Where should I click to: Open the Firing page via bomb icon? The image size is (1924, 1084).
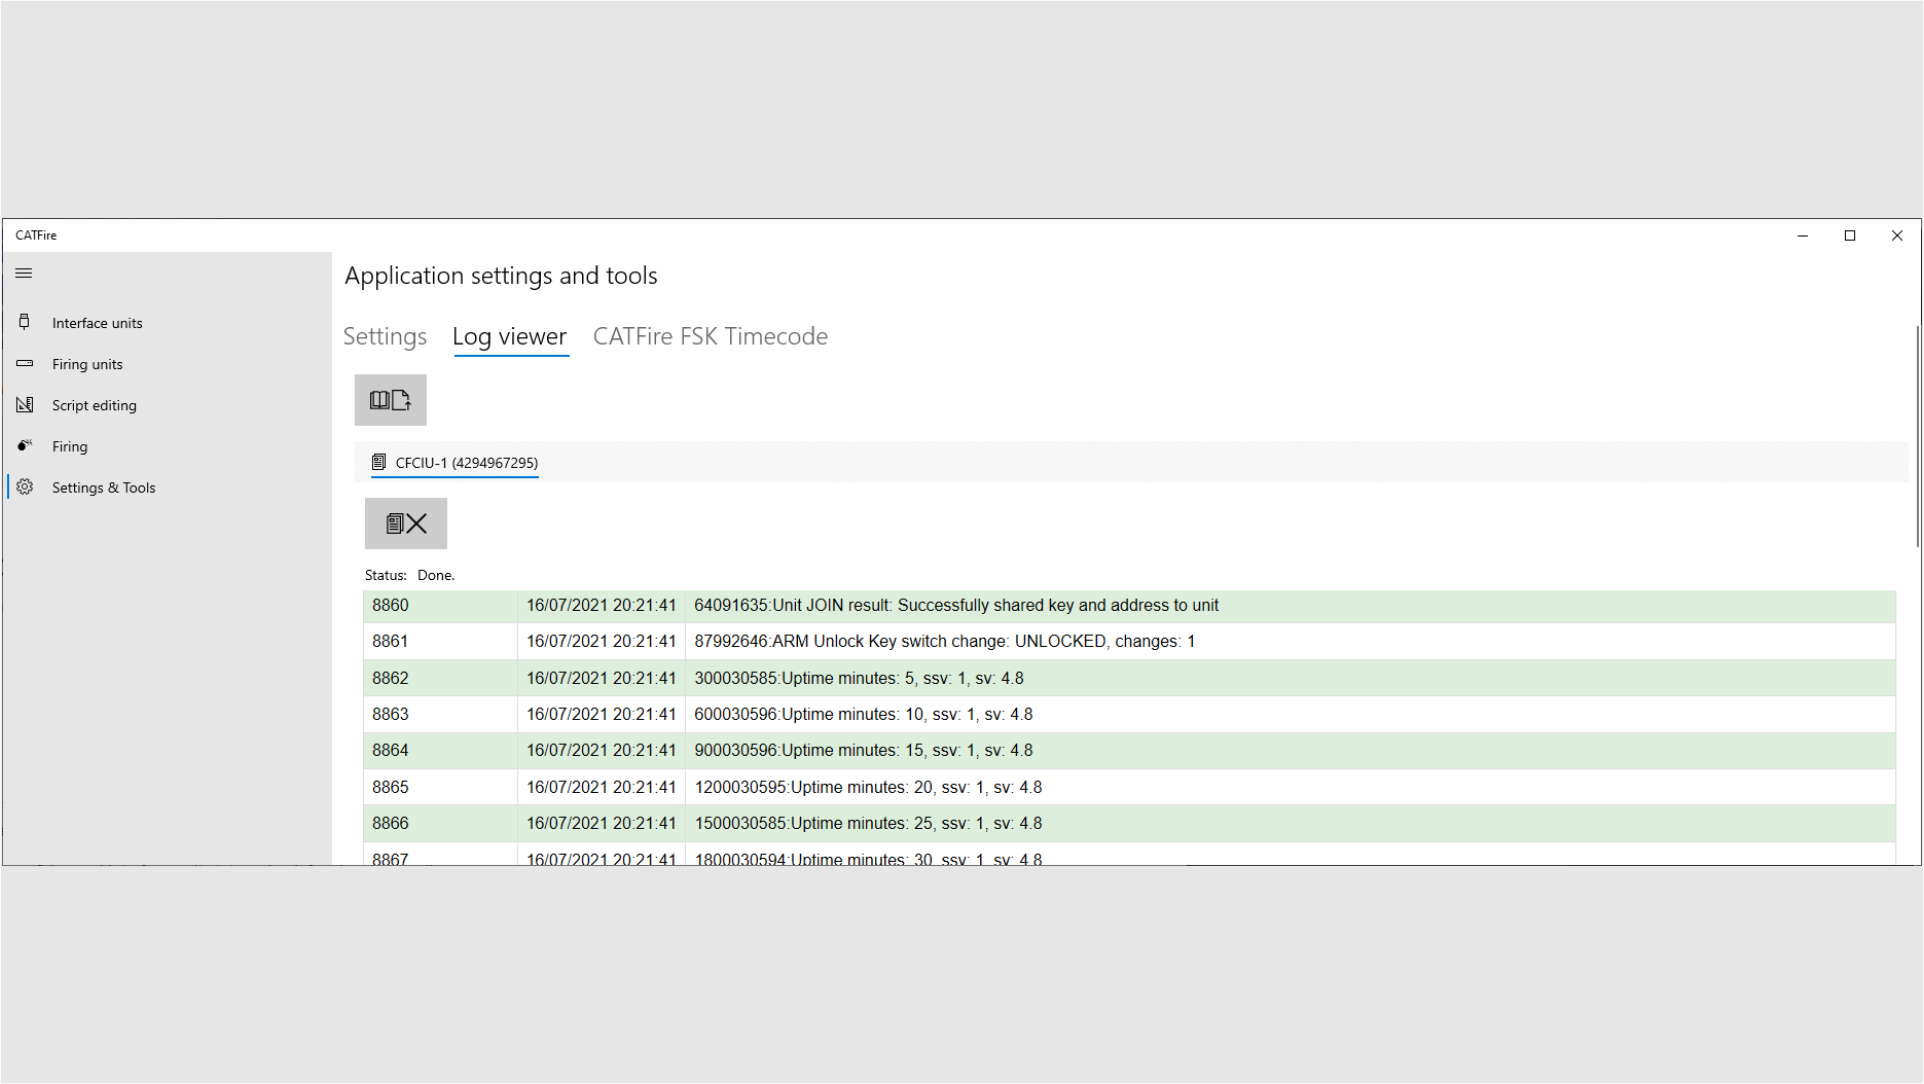pyautogui.click(x=25, y=446)
